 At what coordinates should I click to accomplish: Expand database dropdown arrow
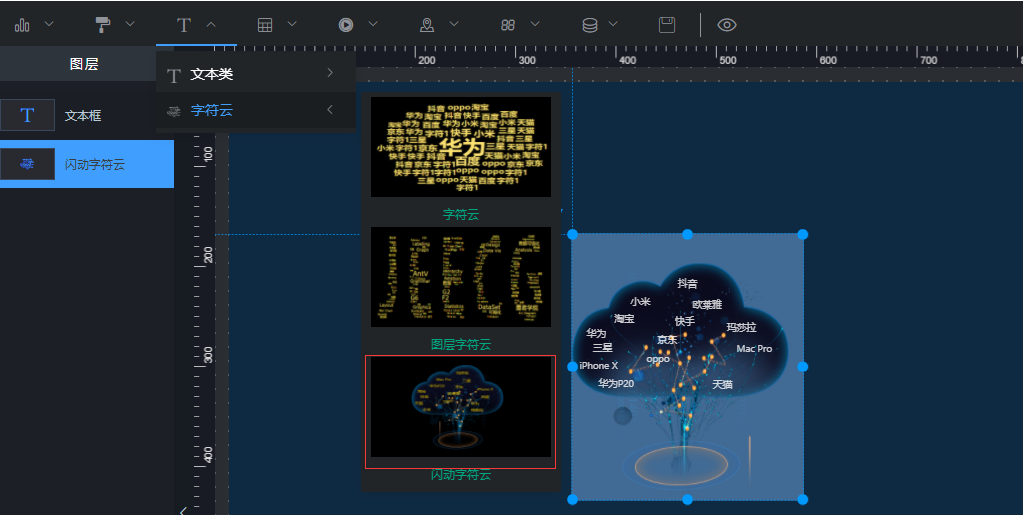613,24
